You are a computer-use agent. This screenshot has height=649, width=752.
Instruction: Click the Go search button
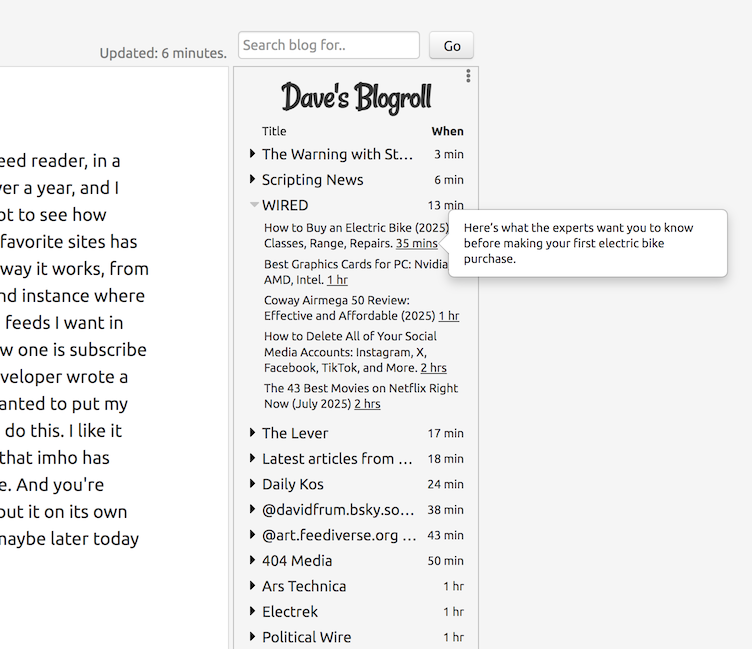tap(451, 46)
